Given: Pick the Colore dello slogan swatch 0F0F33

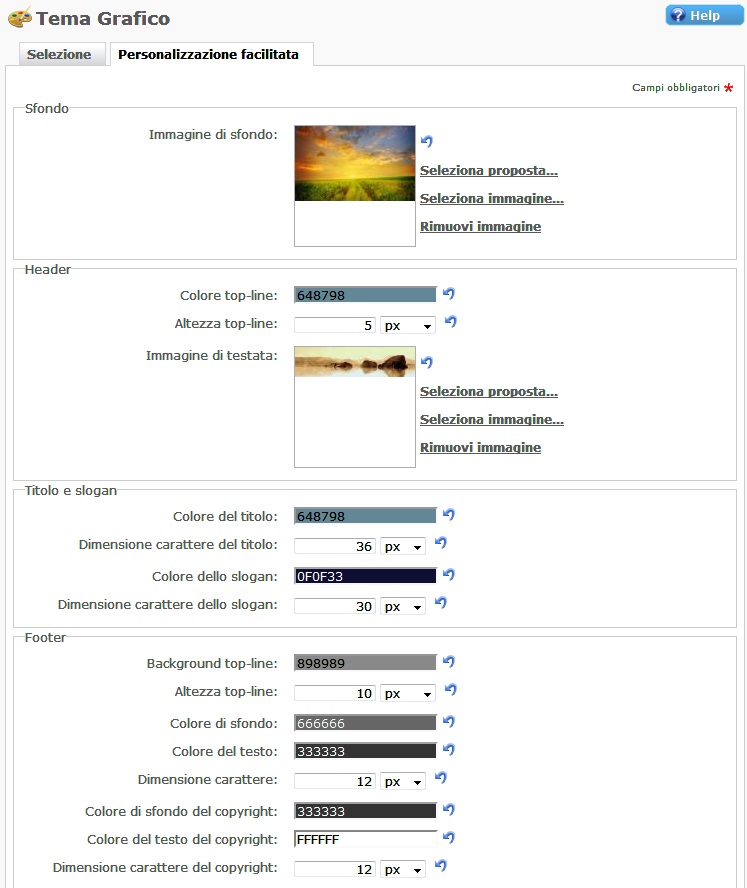Looking at the screenshot, I should [365, 576].
